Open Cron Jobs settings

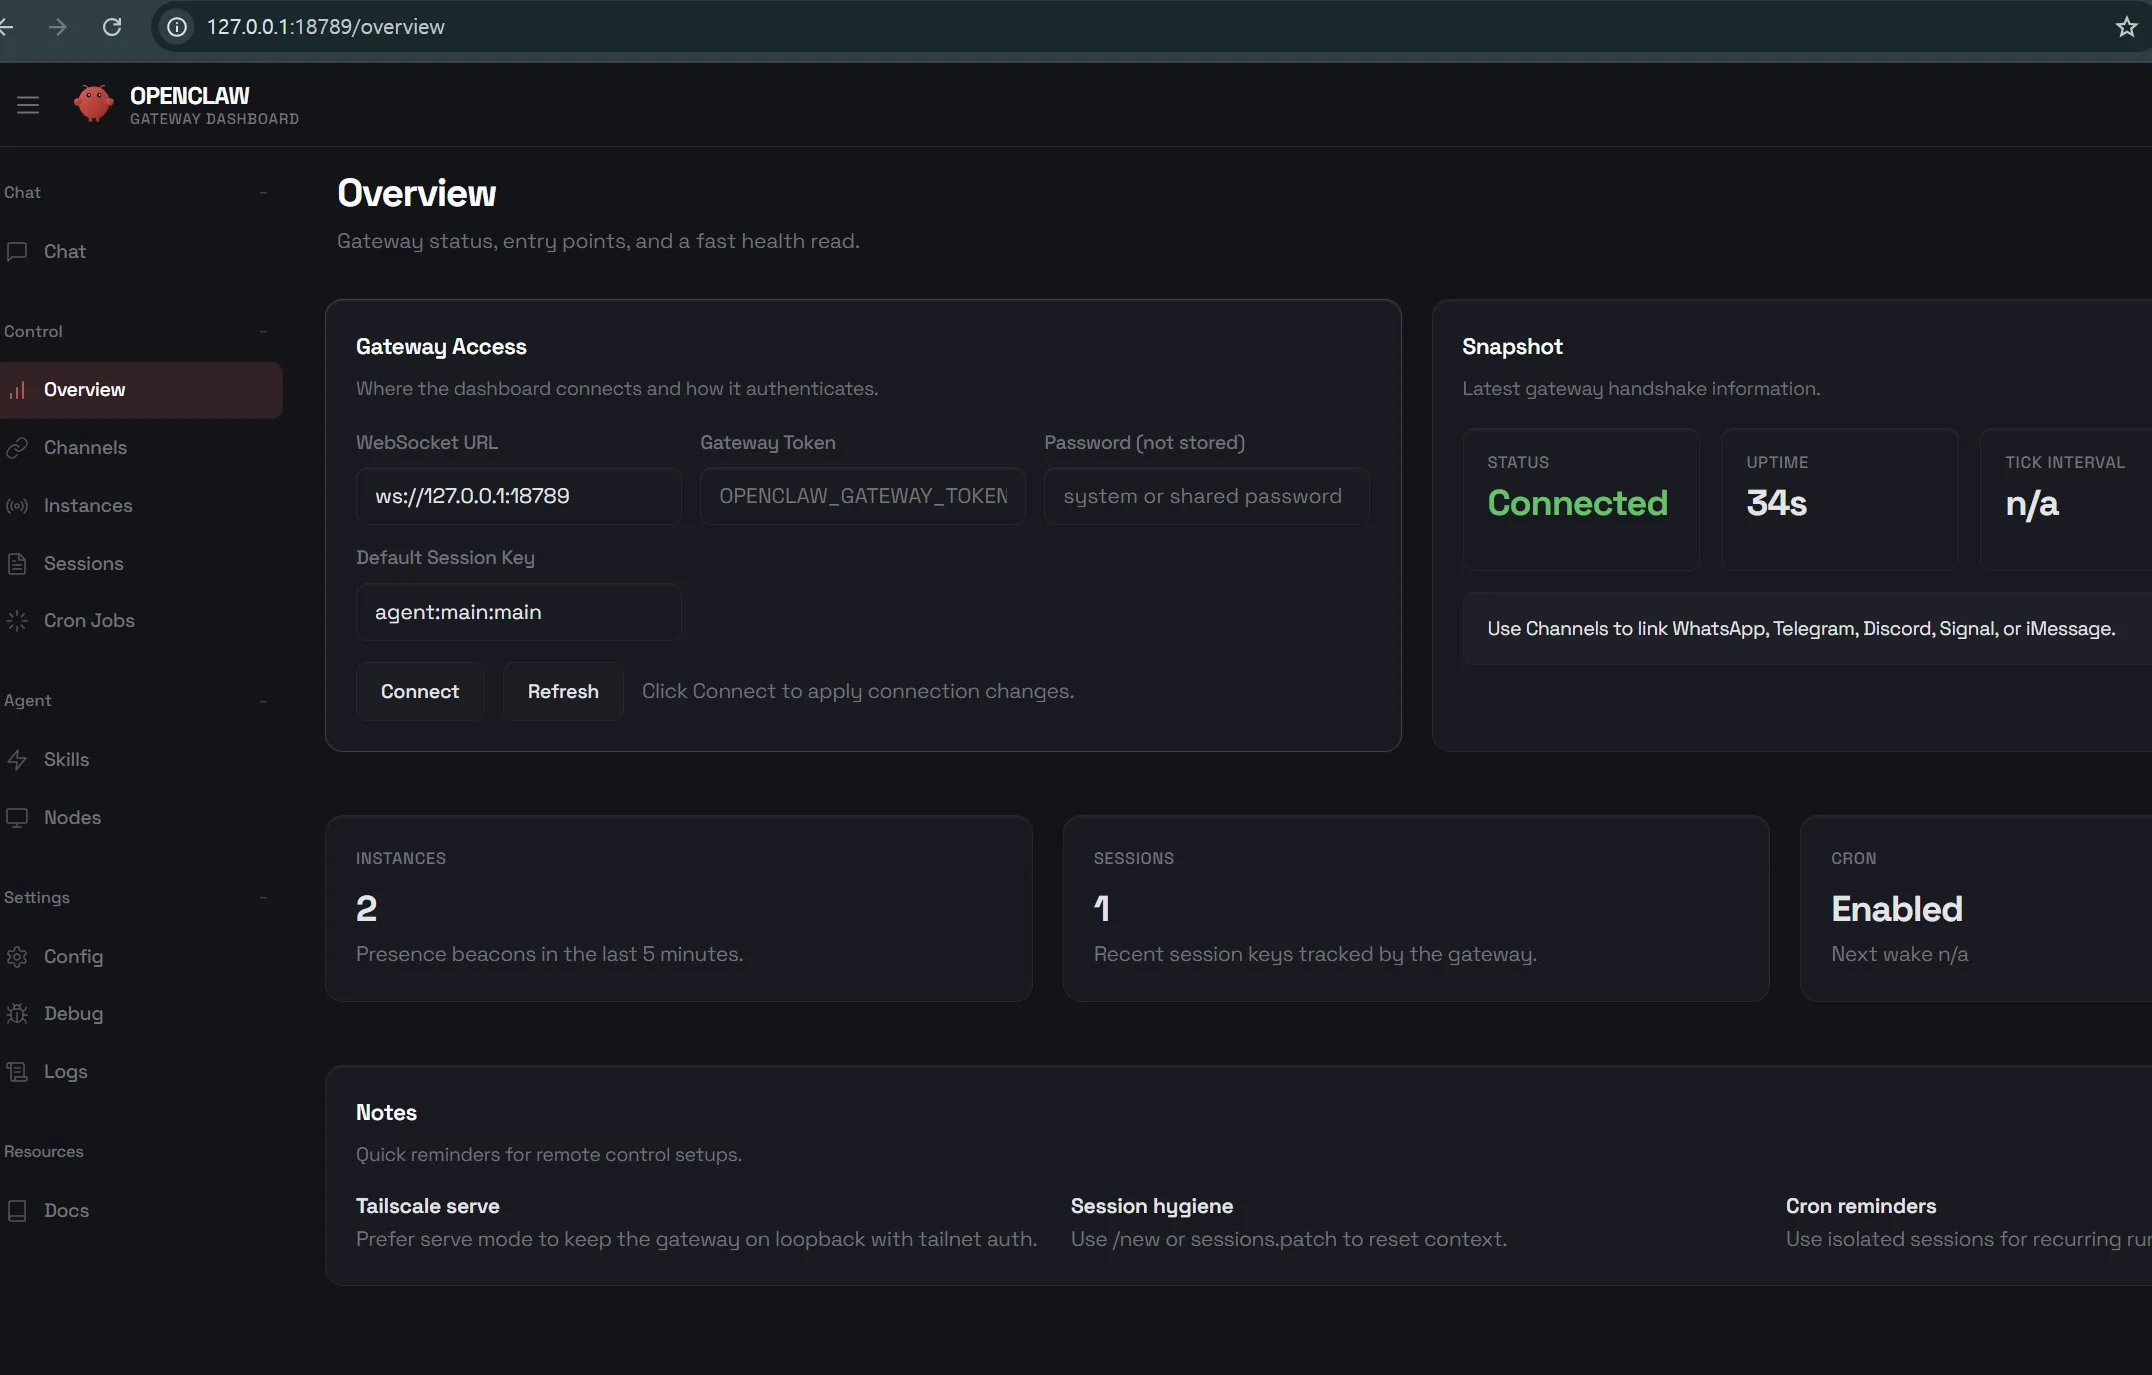[x=89, y=620]
